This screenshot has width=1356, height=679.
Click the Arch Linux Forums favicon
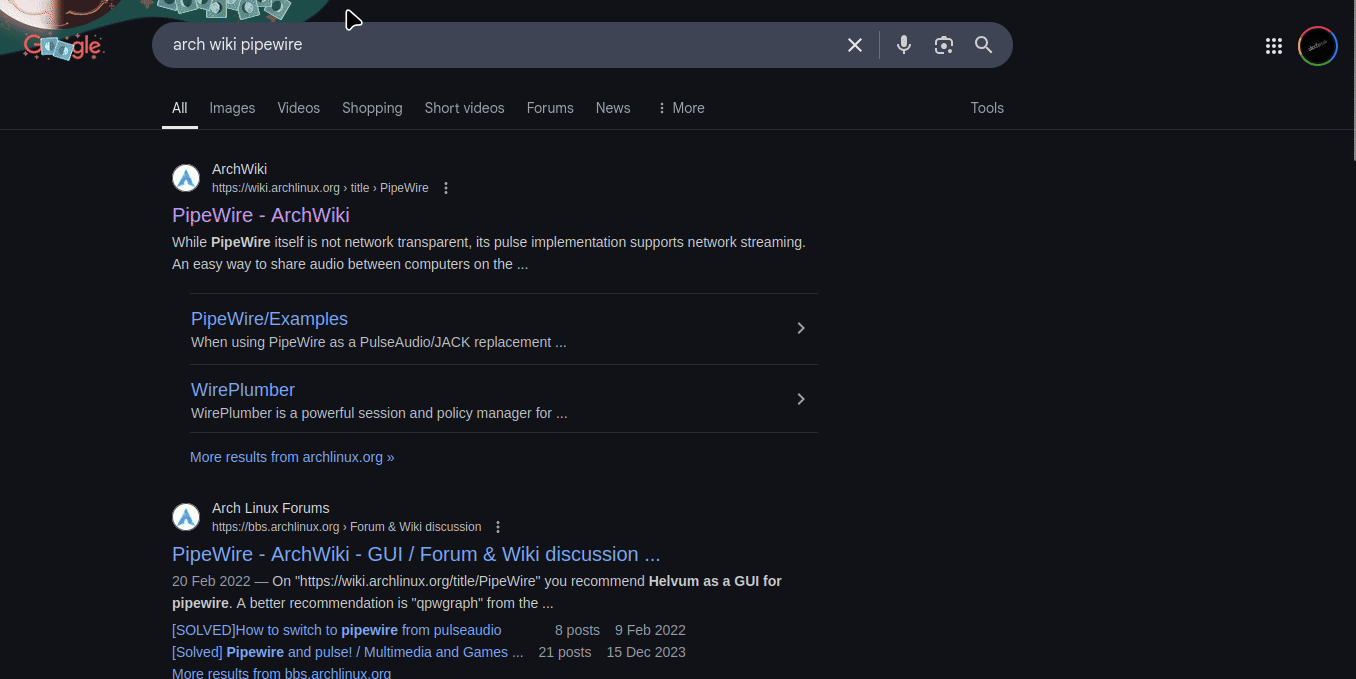pos(186,517)
